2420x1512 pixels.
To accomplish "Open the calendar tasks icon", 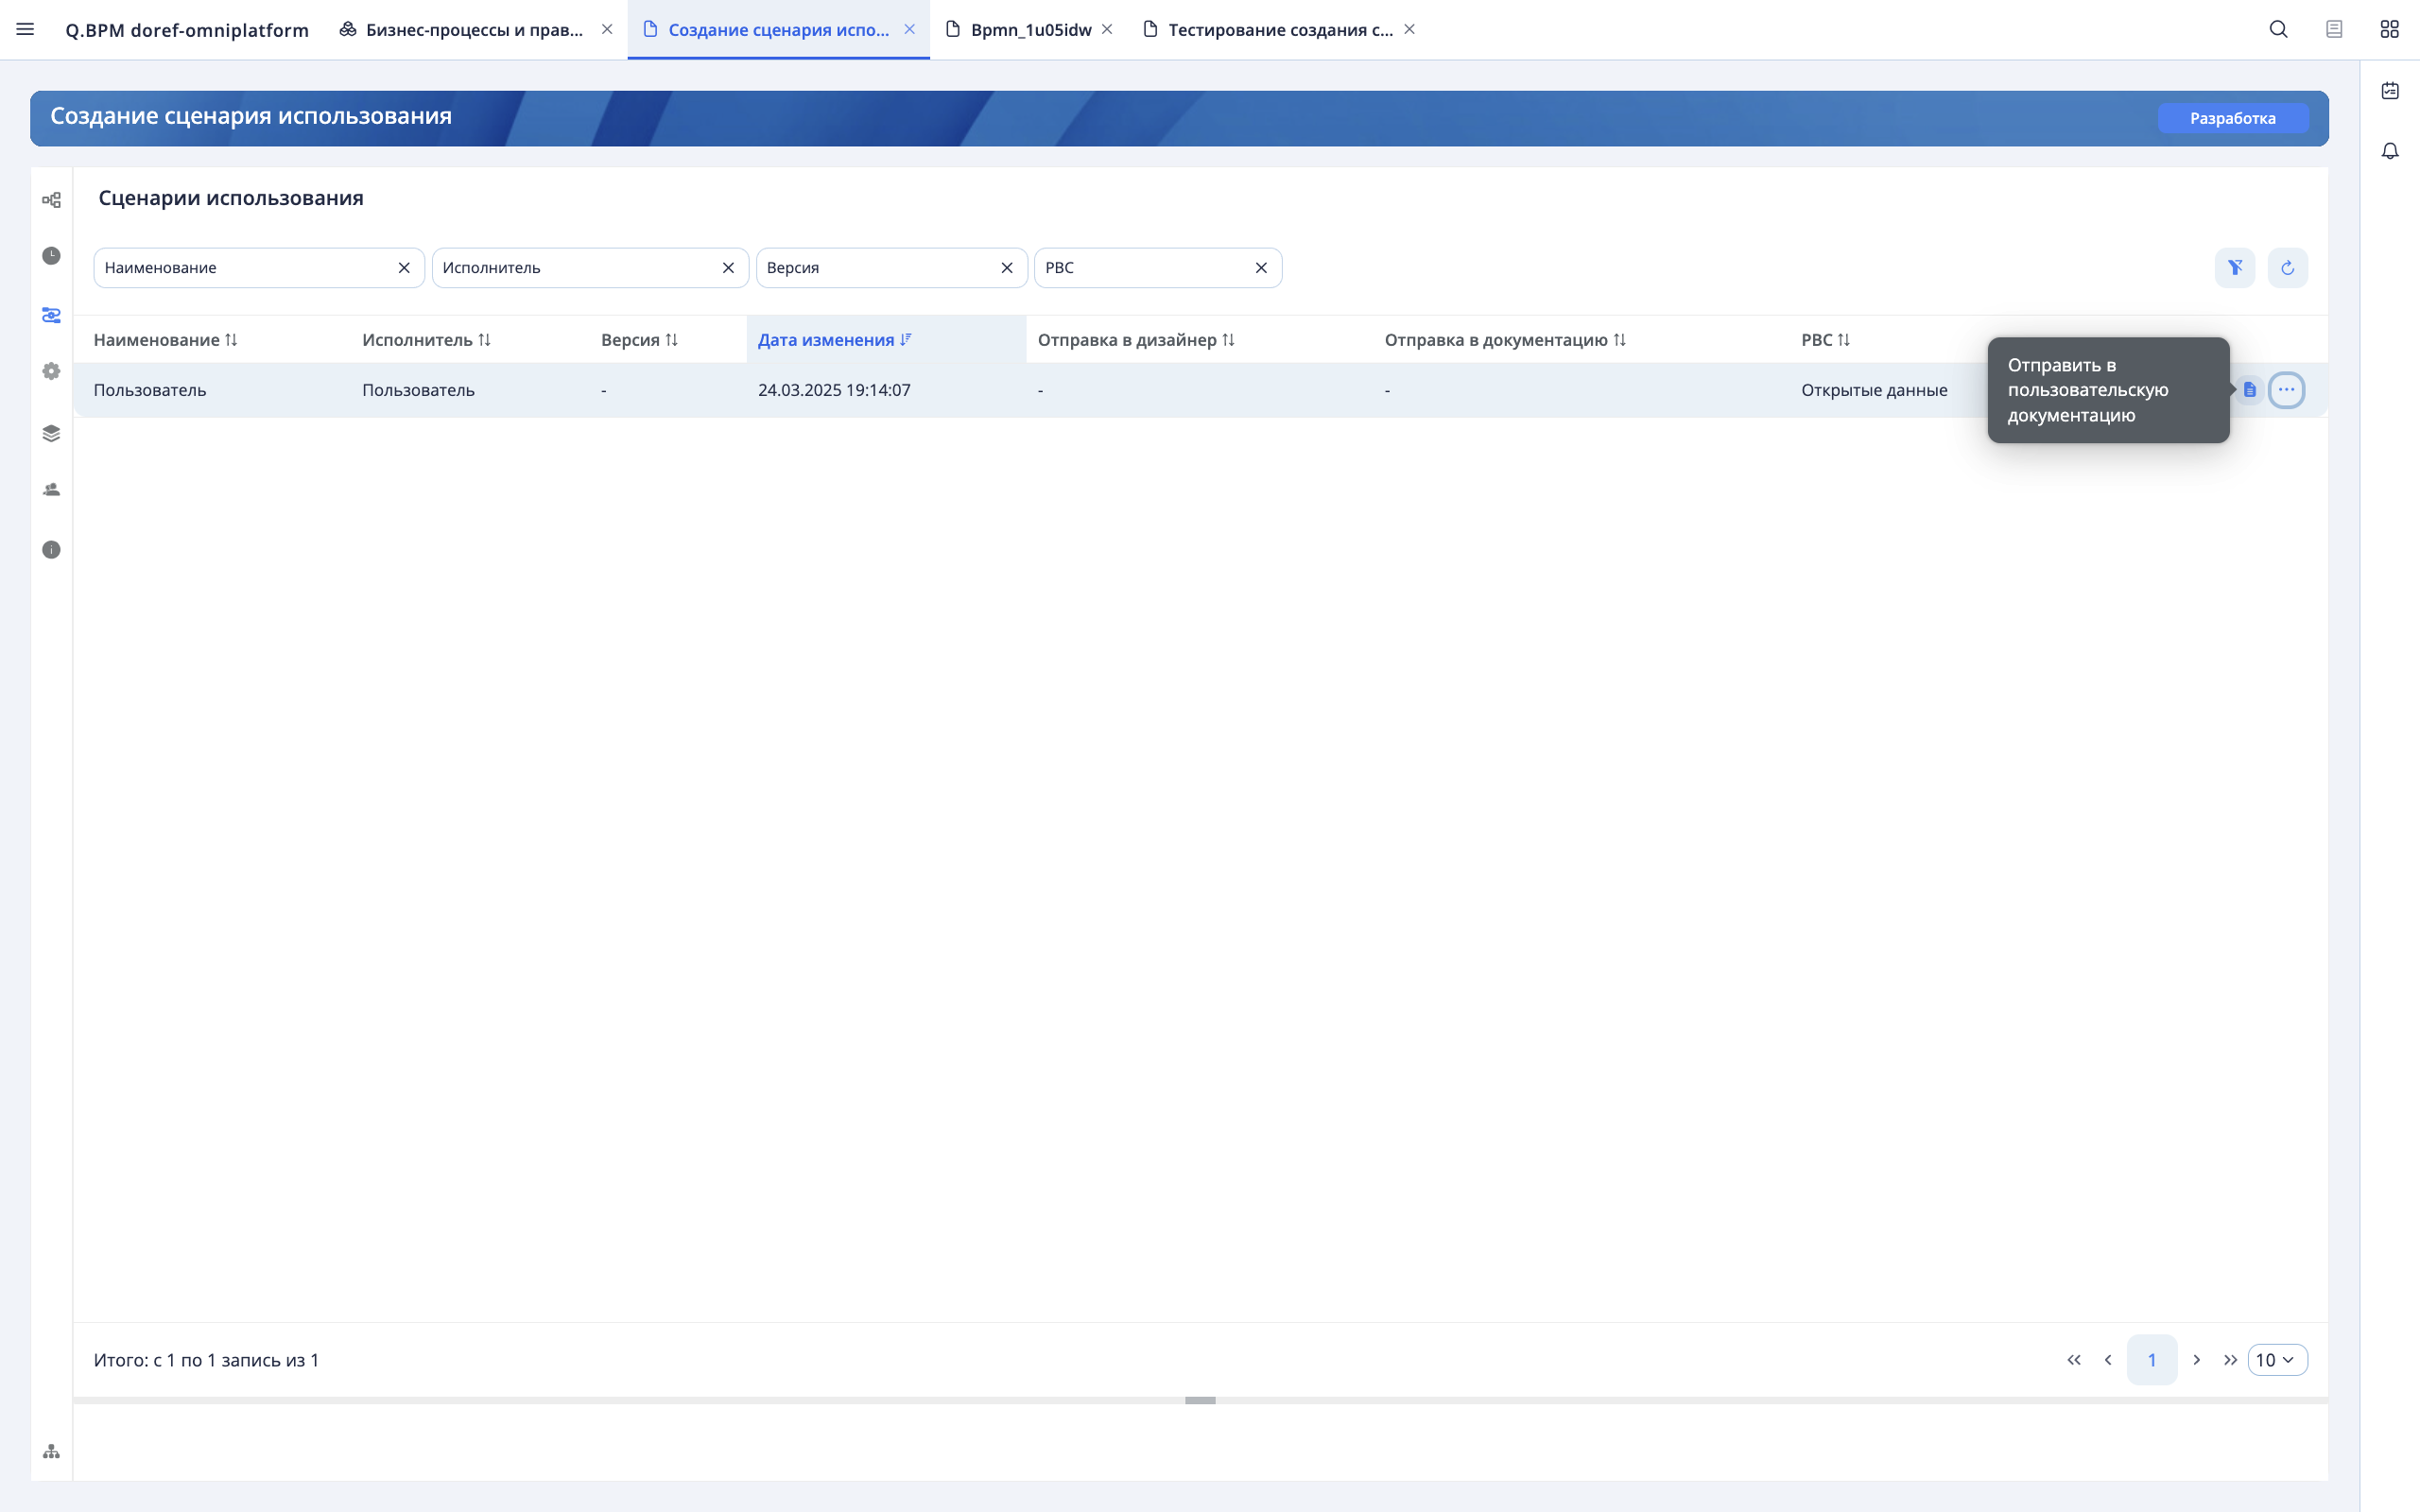I will click(x=2390, y=90).
